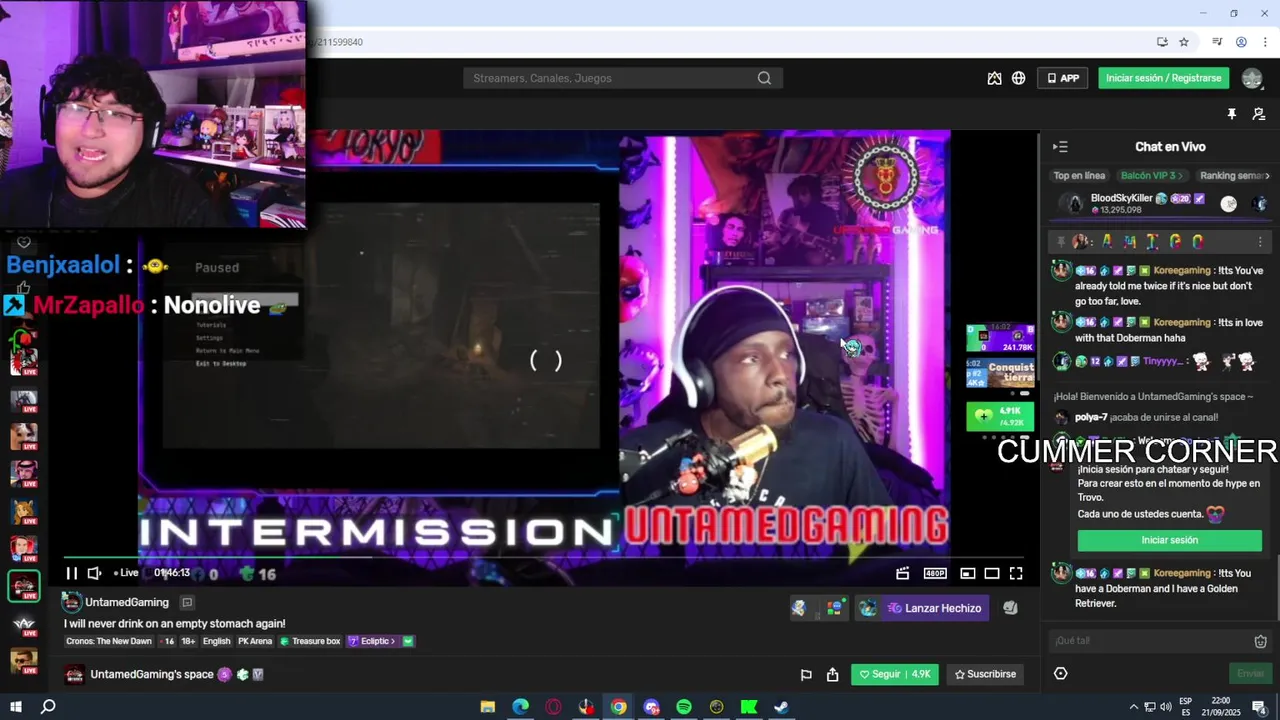Click the APP download button
This screenshot has height=720, width=1280.
point(1063,78)
